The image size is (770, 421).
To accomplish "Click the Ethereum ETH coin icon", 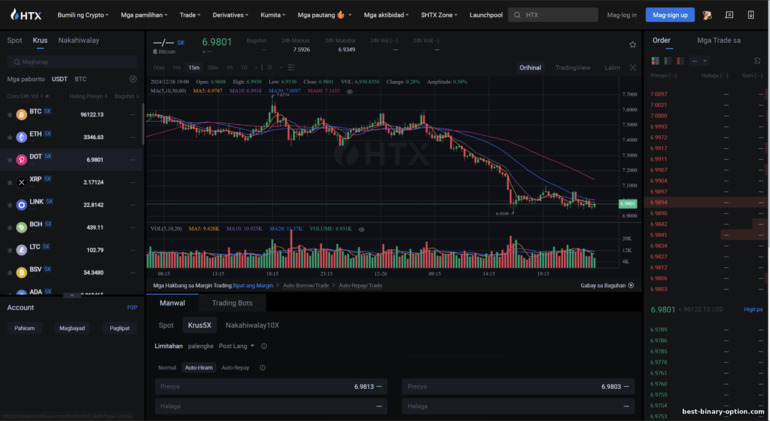I will (21, 137).
